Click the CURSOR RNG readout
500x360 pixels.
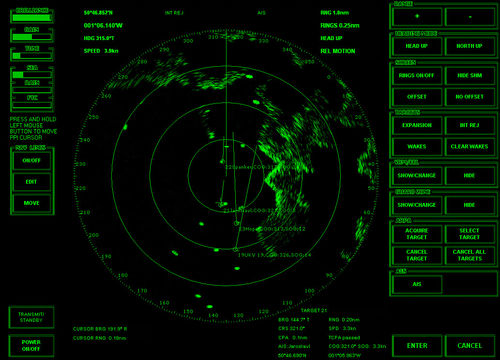click(x=100, y=338)
